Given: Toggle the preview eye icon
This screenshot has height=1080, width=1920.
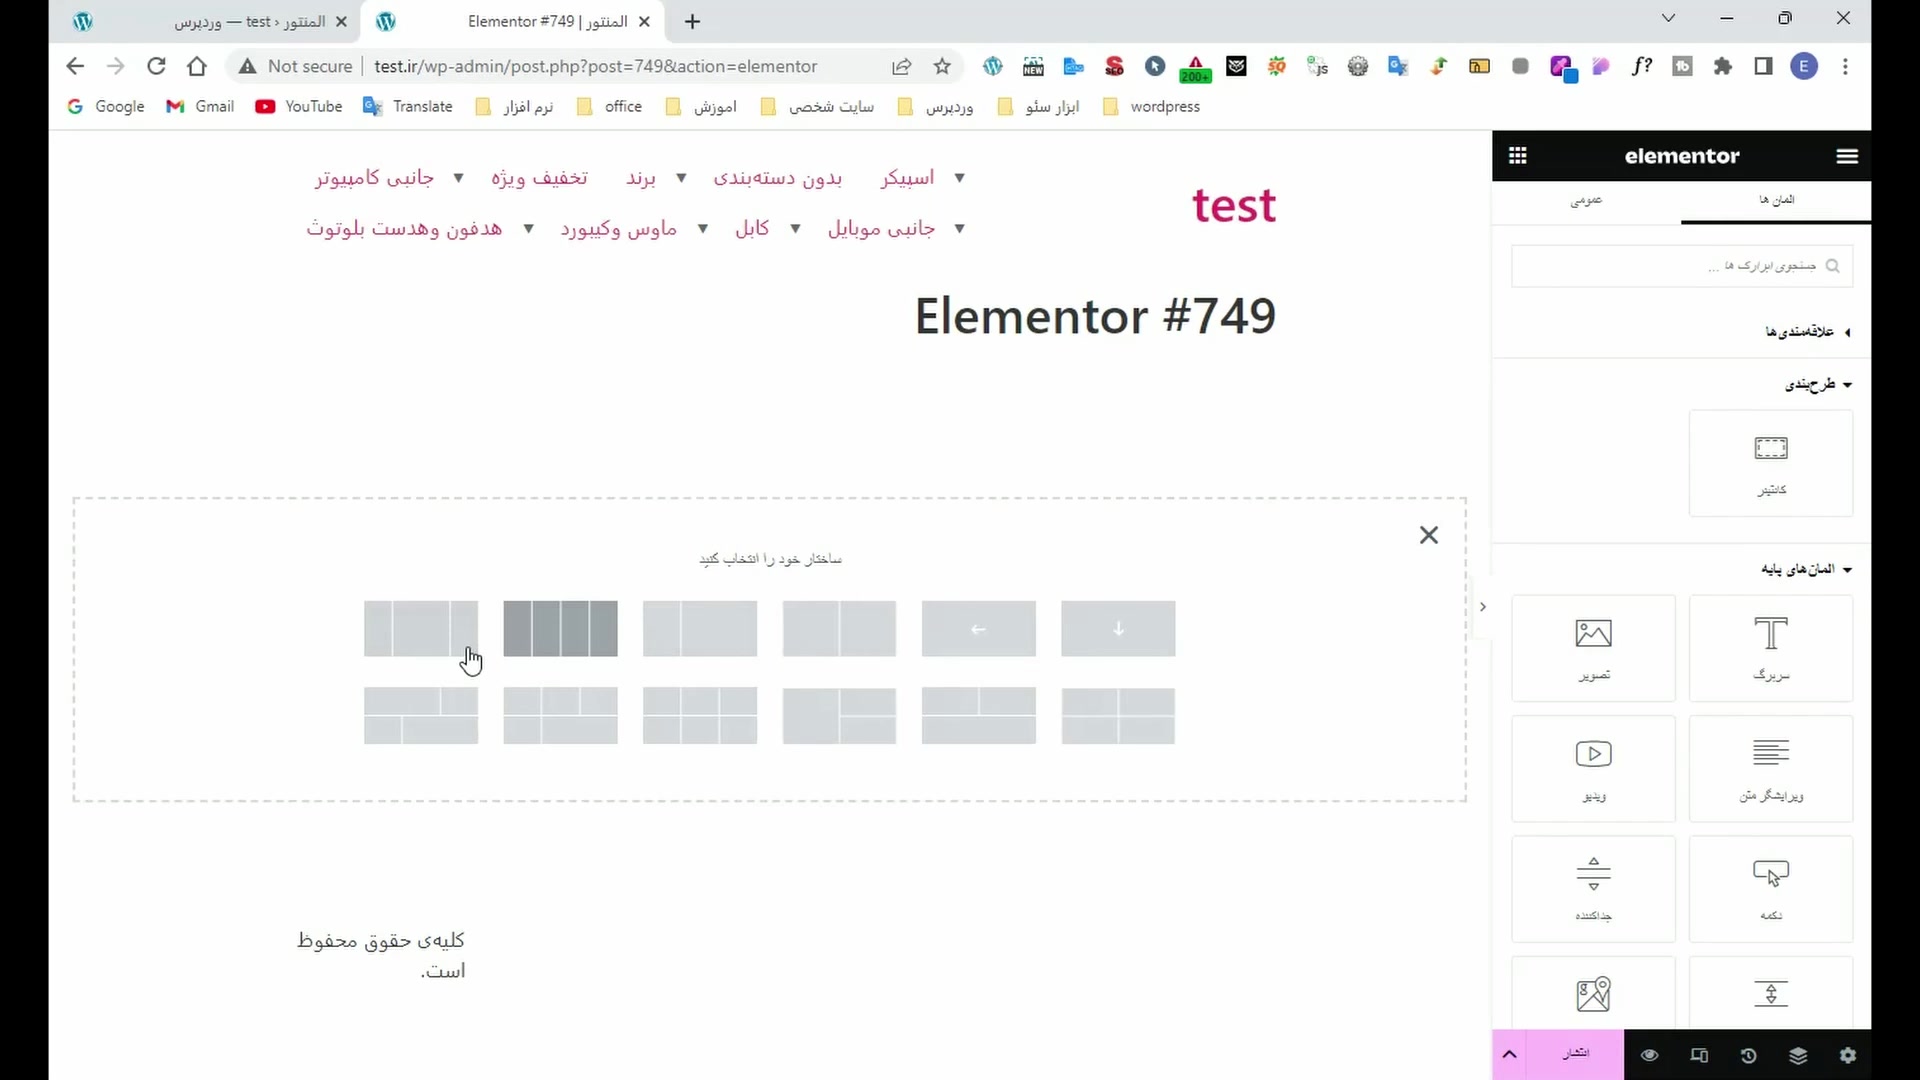Looking at the screenshot, I should 1649,1055.
